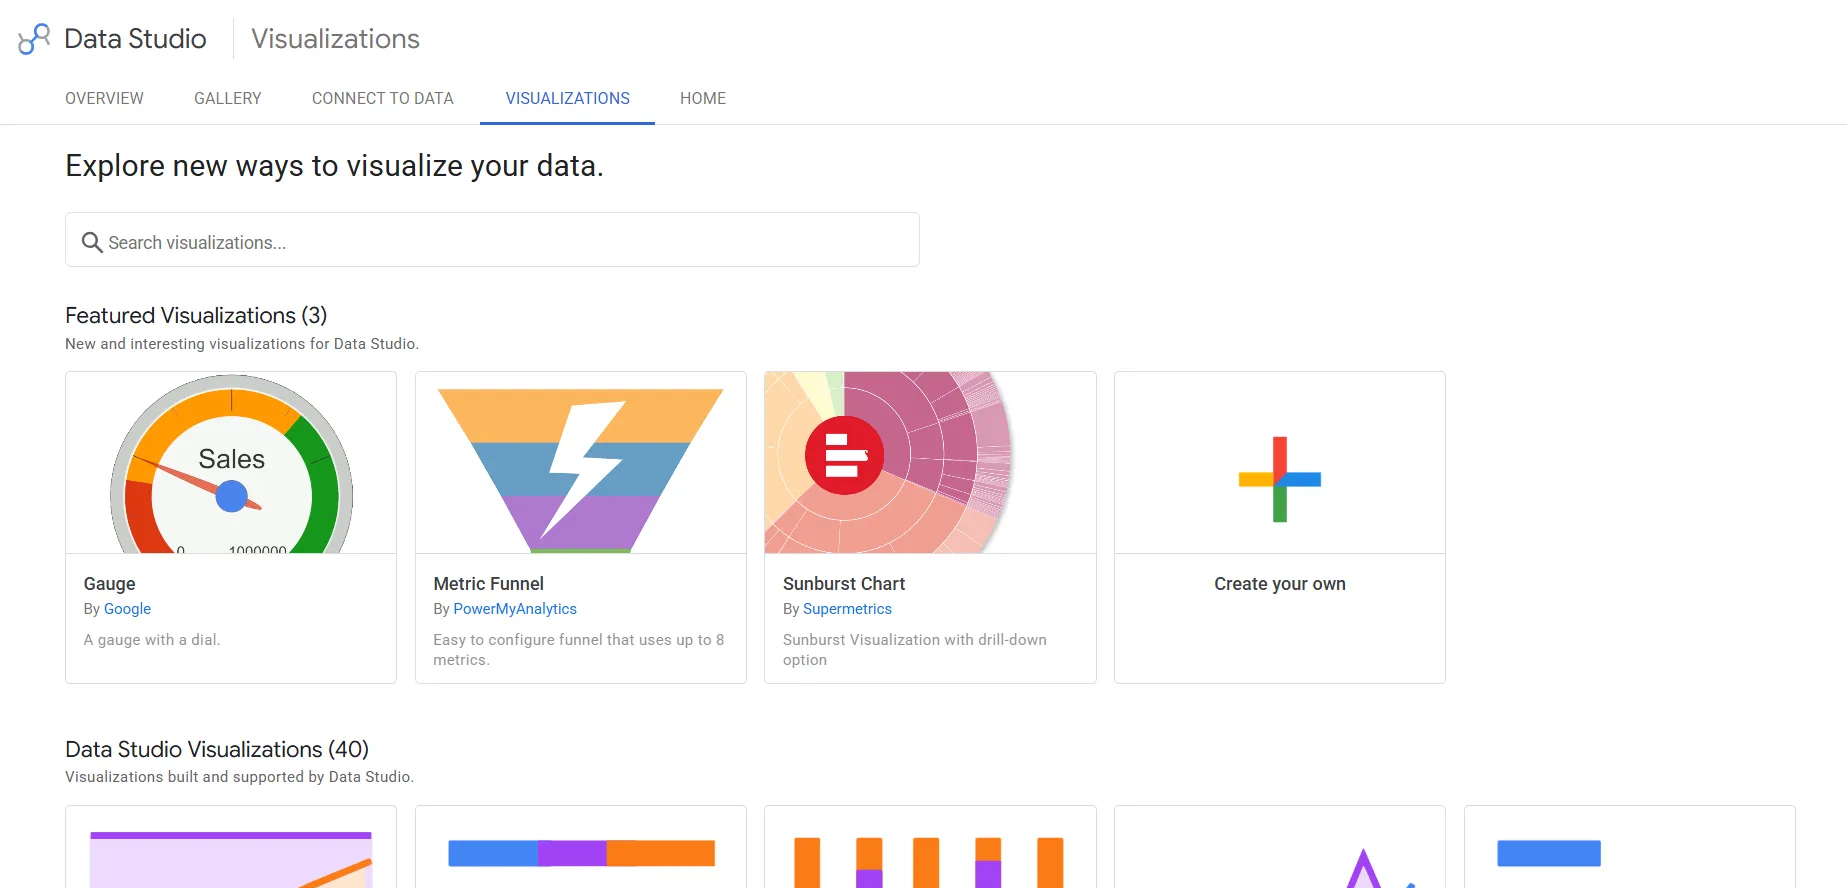This screenshot has height=888, width=1847.
Task: Follow the Supermetrics author link
Action: [847, 609]
